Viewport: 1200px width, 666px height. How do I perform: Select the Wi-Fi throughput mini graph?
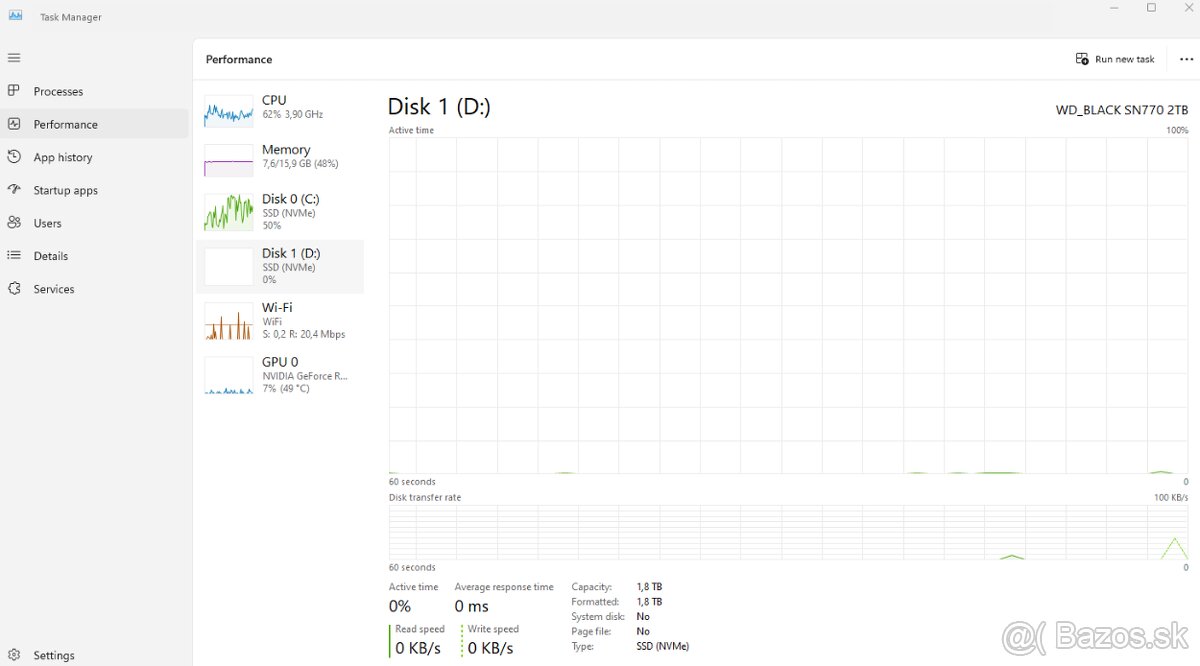point(229,321)
